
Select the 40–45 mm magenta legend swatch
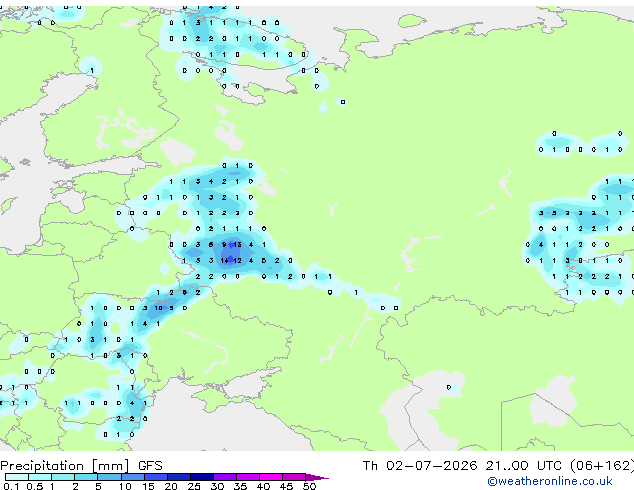[271, 477]
